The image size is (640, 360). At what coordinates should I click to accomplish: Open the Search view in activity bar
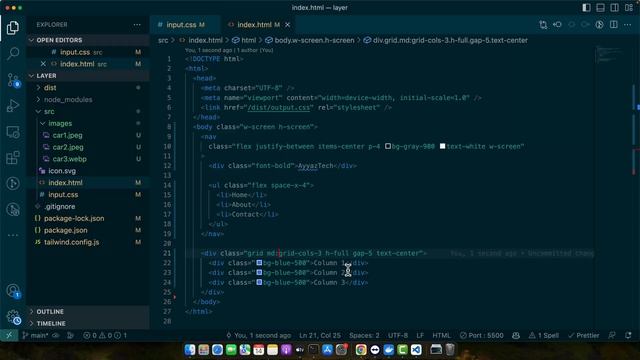[13, 53]
